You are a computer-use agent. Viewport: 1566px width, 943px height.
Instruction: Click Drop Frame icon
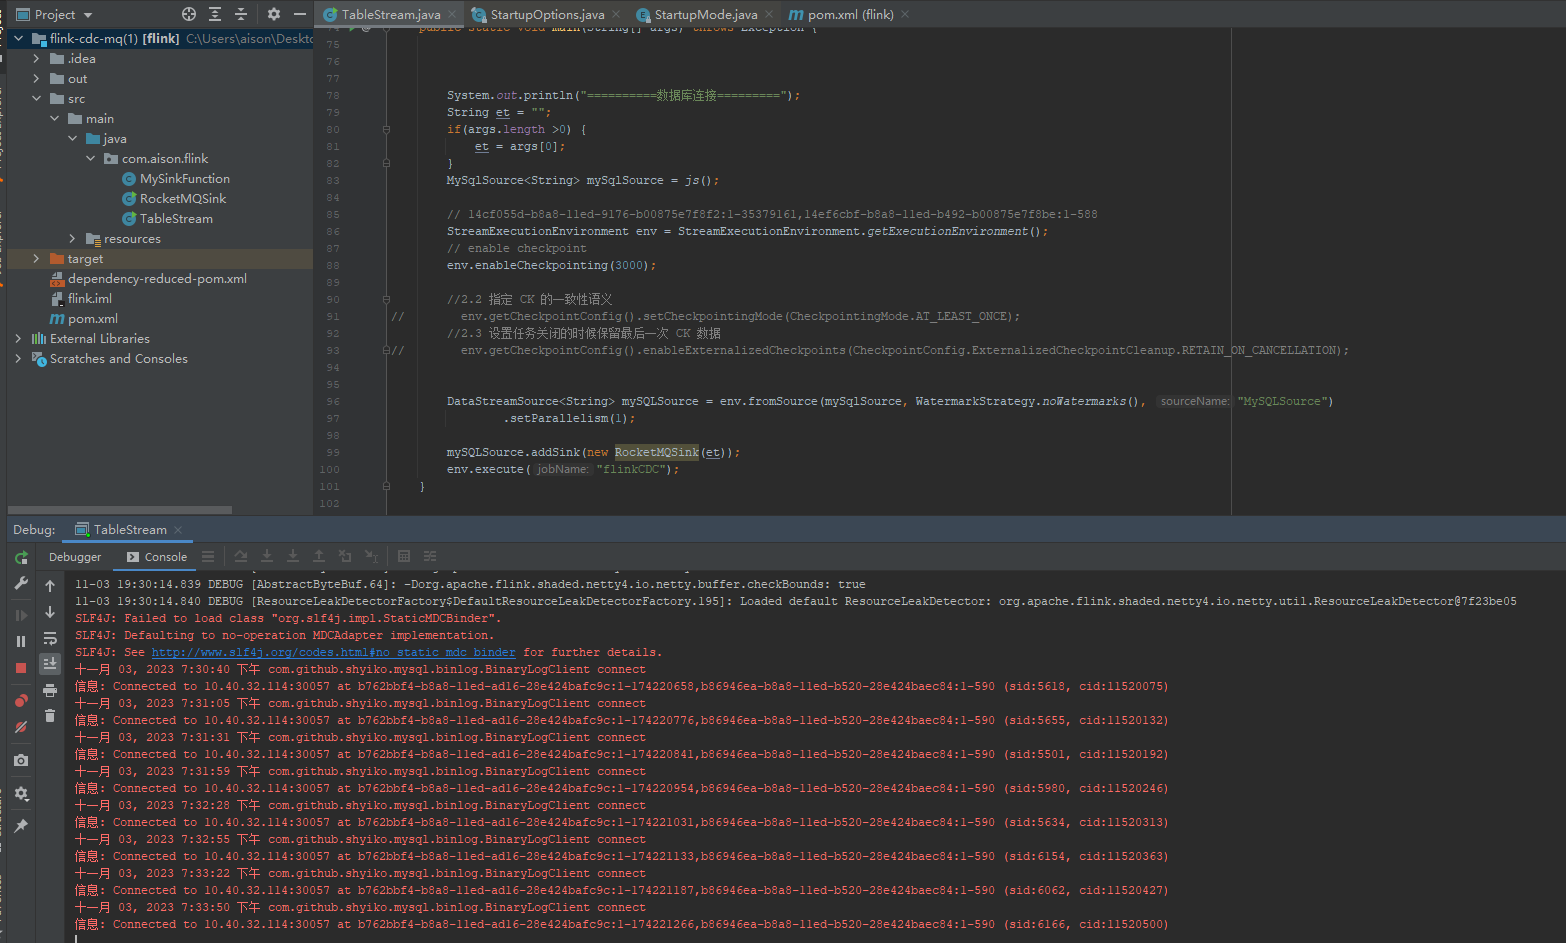click(345, 556)
